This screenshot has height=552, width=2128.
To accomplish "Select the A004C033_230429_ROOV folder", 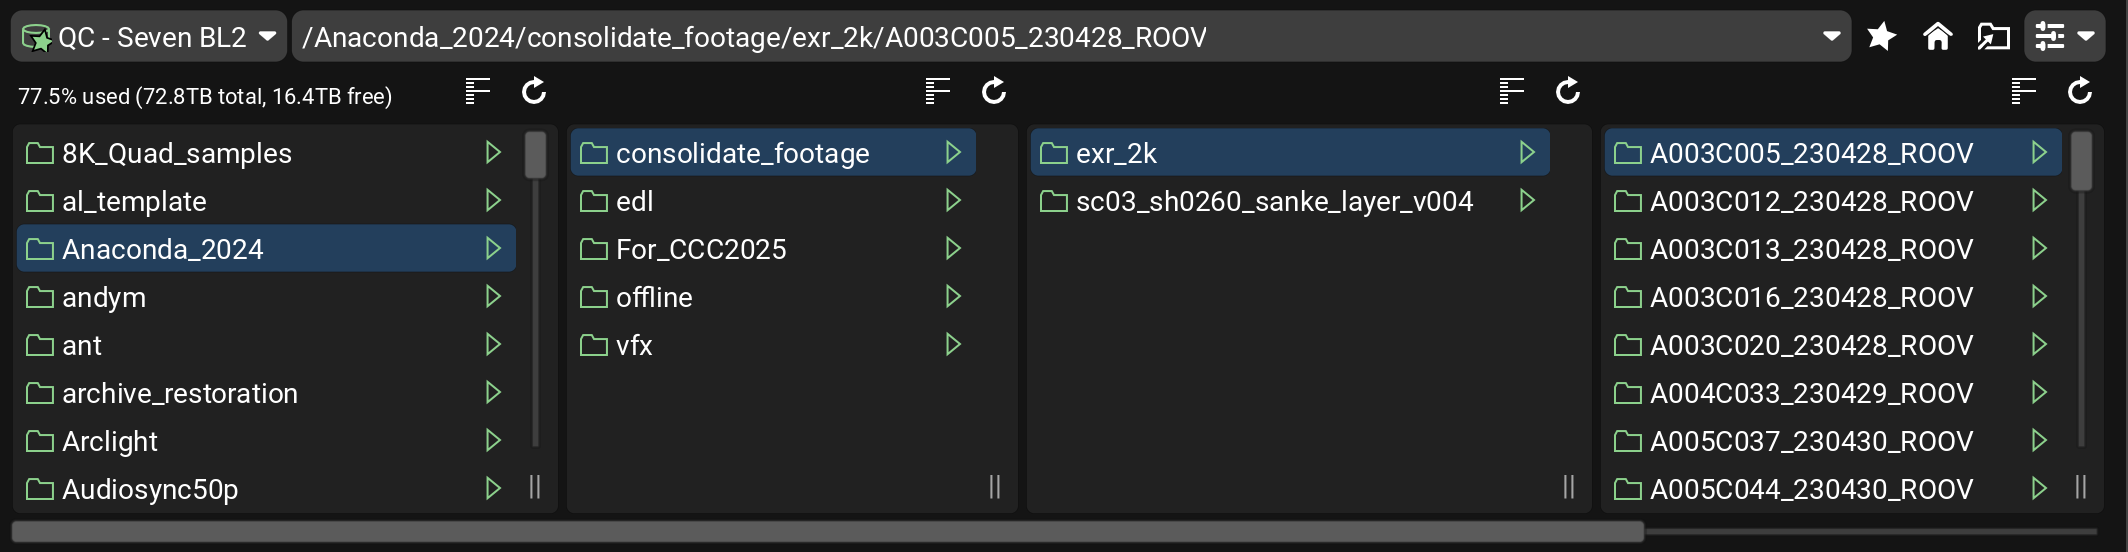I will [1810, 394].
